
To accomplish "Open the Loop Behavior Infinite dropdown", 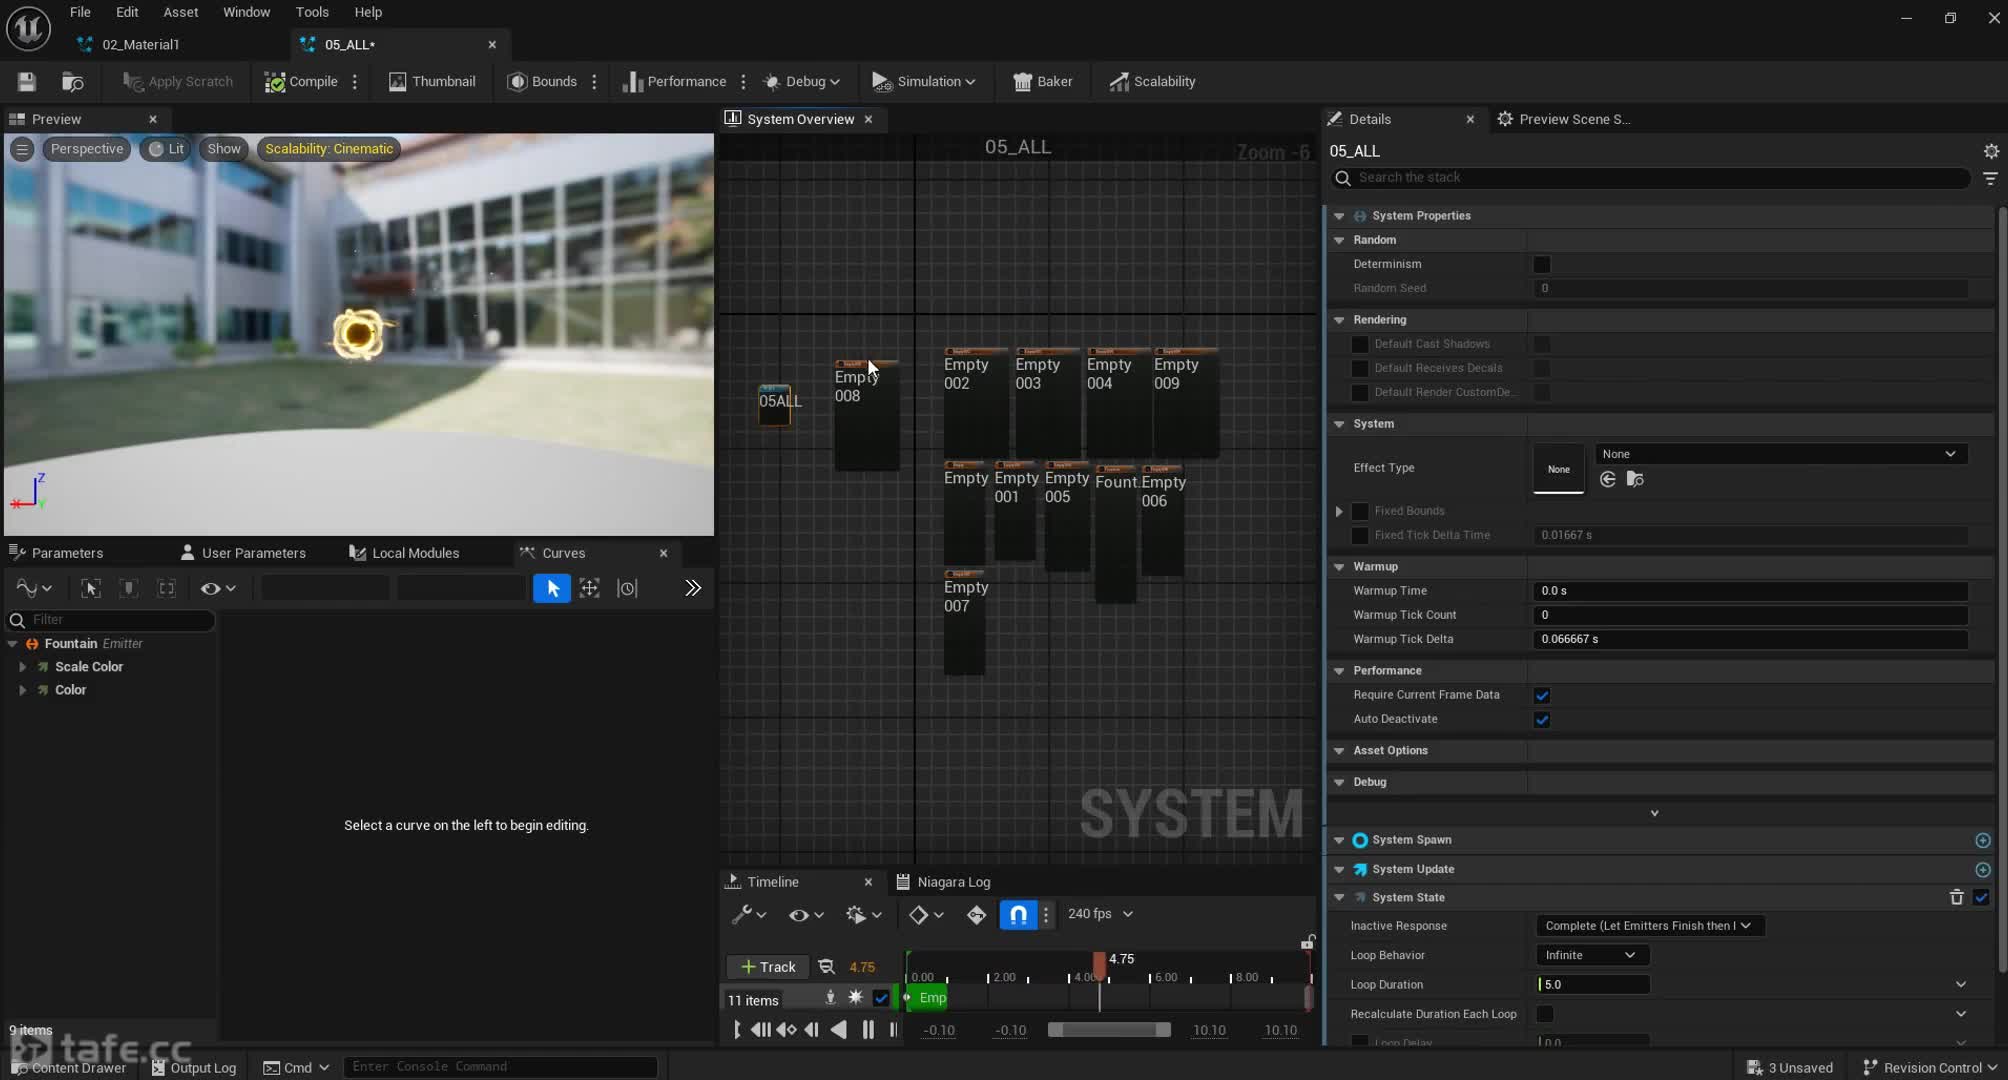I will click(x=1591, y=955).
